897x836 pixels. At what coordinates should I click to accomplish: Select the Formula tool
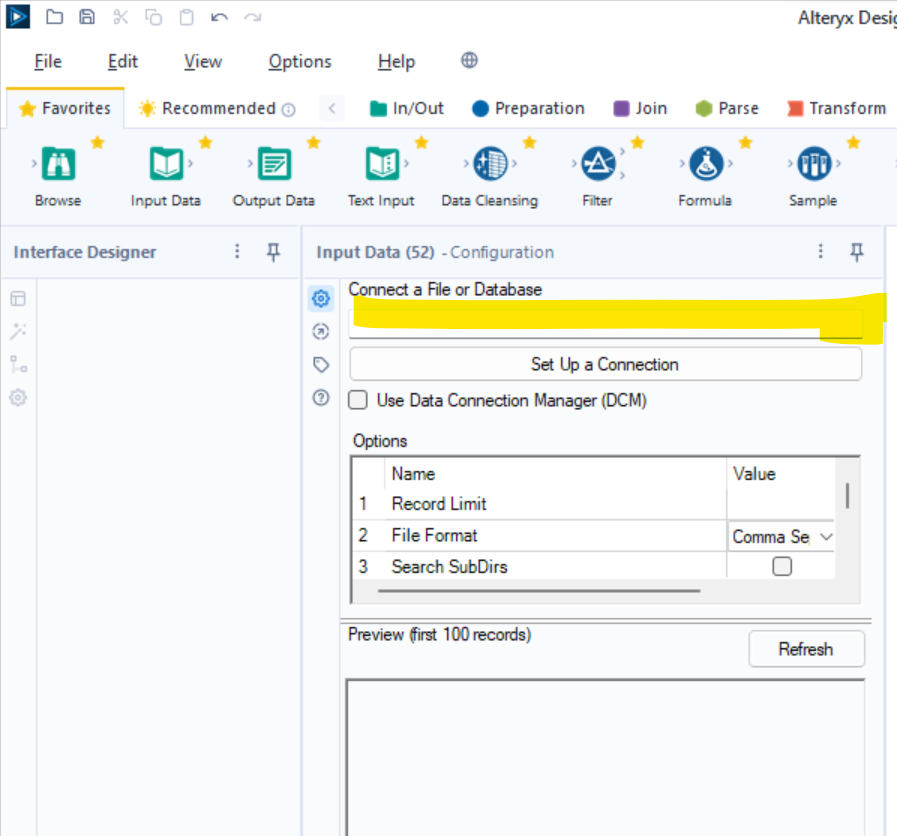click(x=705, y=165)
